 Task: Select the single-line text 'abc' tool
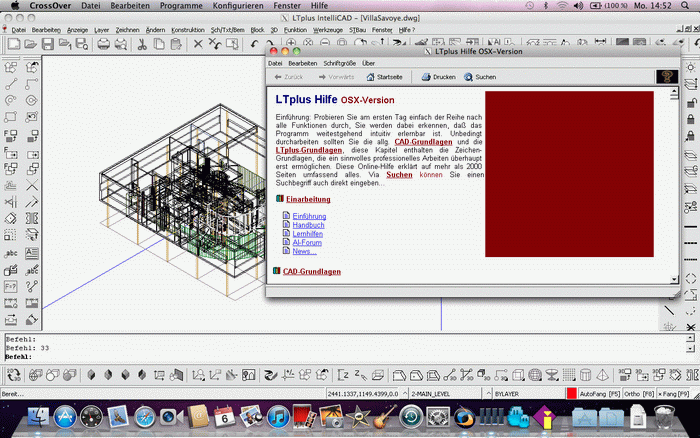(11, 253)
